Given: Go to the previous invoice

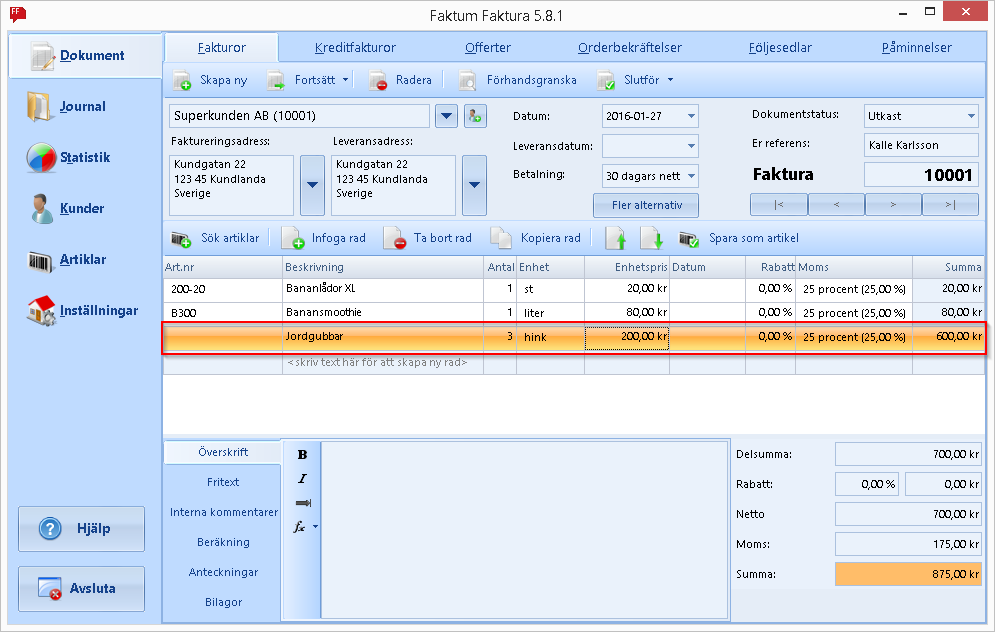Looking at the screenshot, I should pos(836,205).
